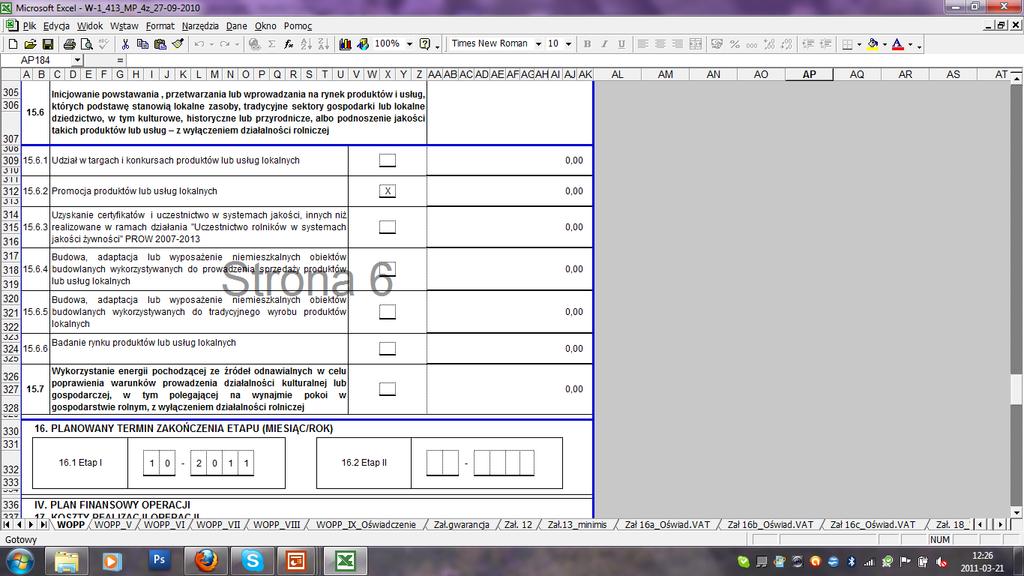The height and width of the screenshot is (576, 1024).
Task: Switch to the WOPP_IX_Oświadczenie sheet tab
Action: point(366,524)
